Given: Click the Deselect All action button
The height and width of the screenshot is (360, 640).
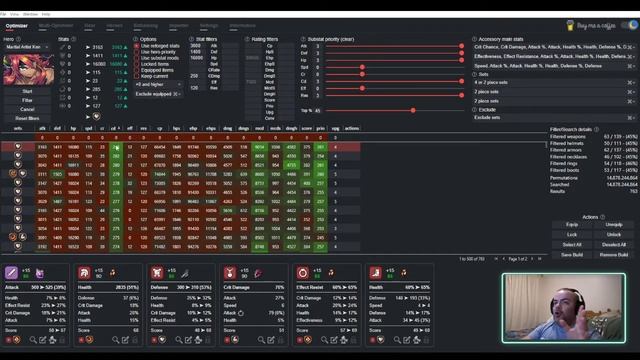Looking at the screenshot, I should [x=613, y=245].
